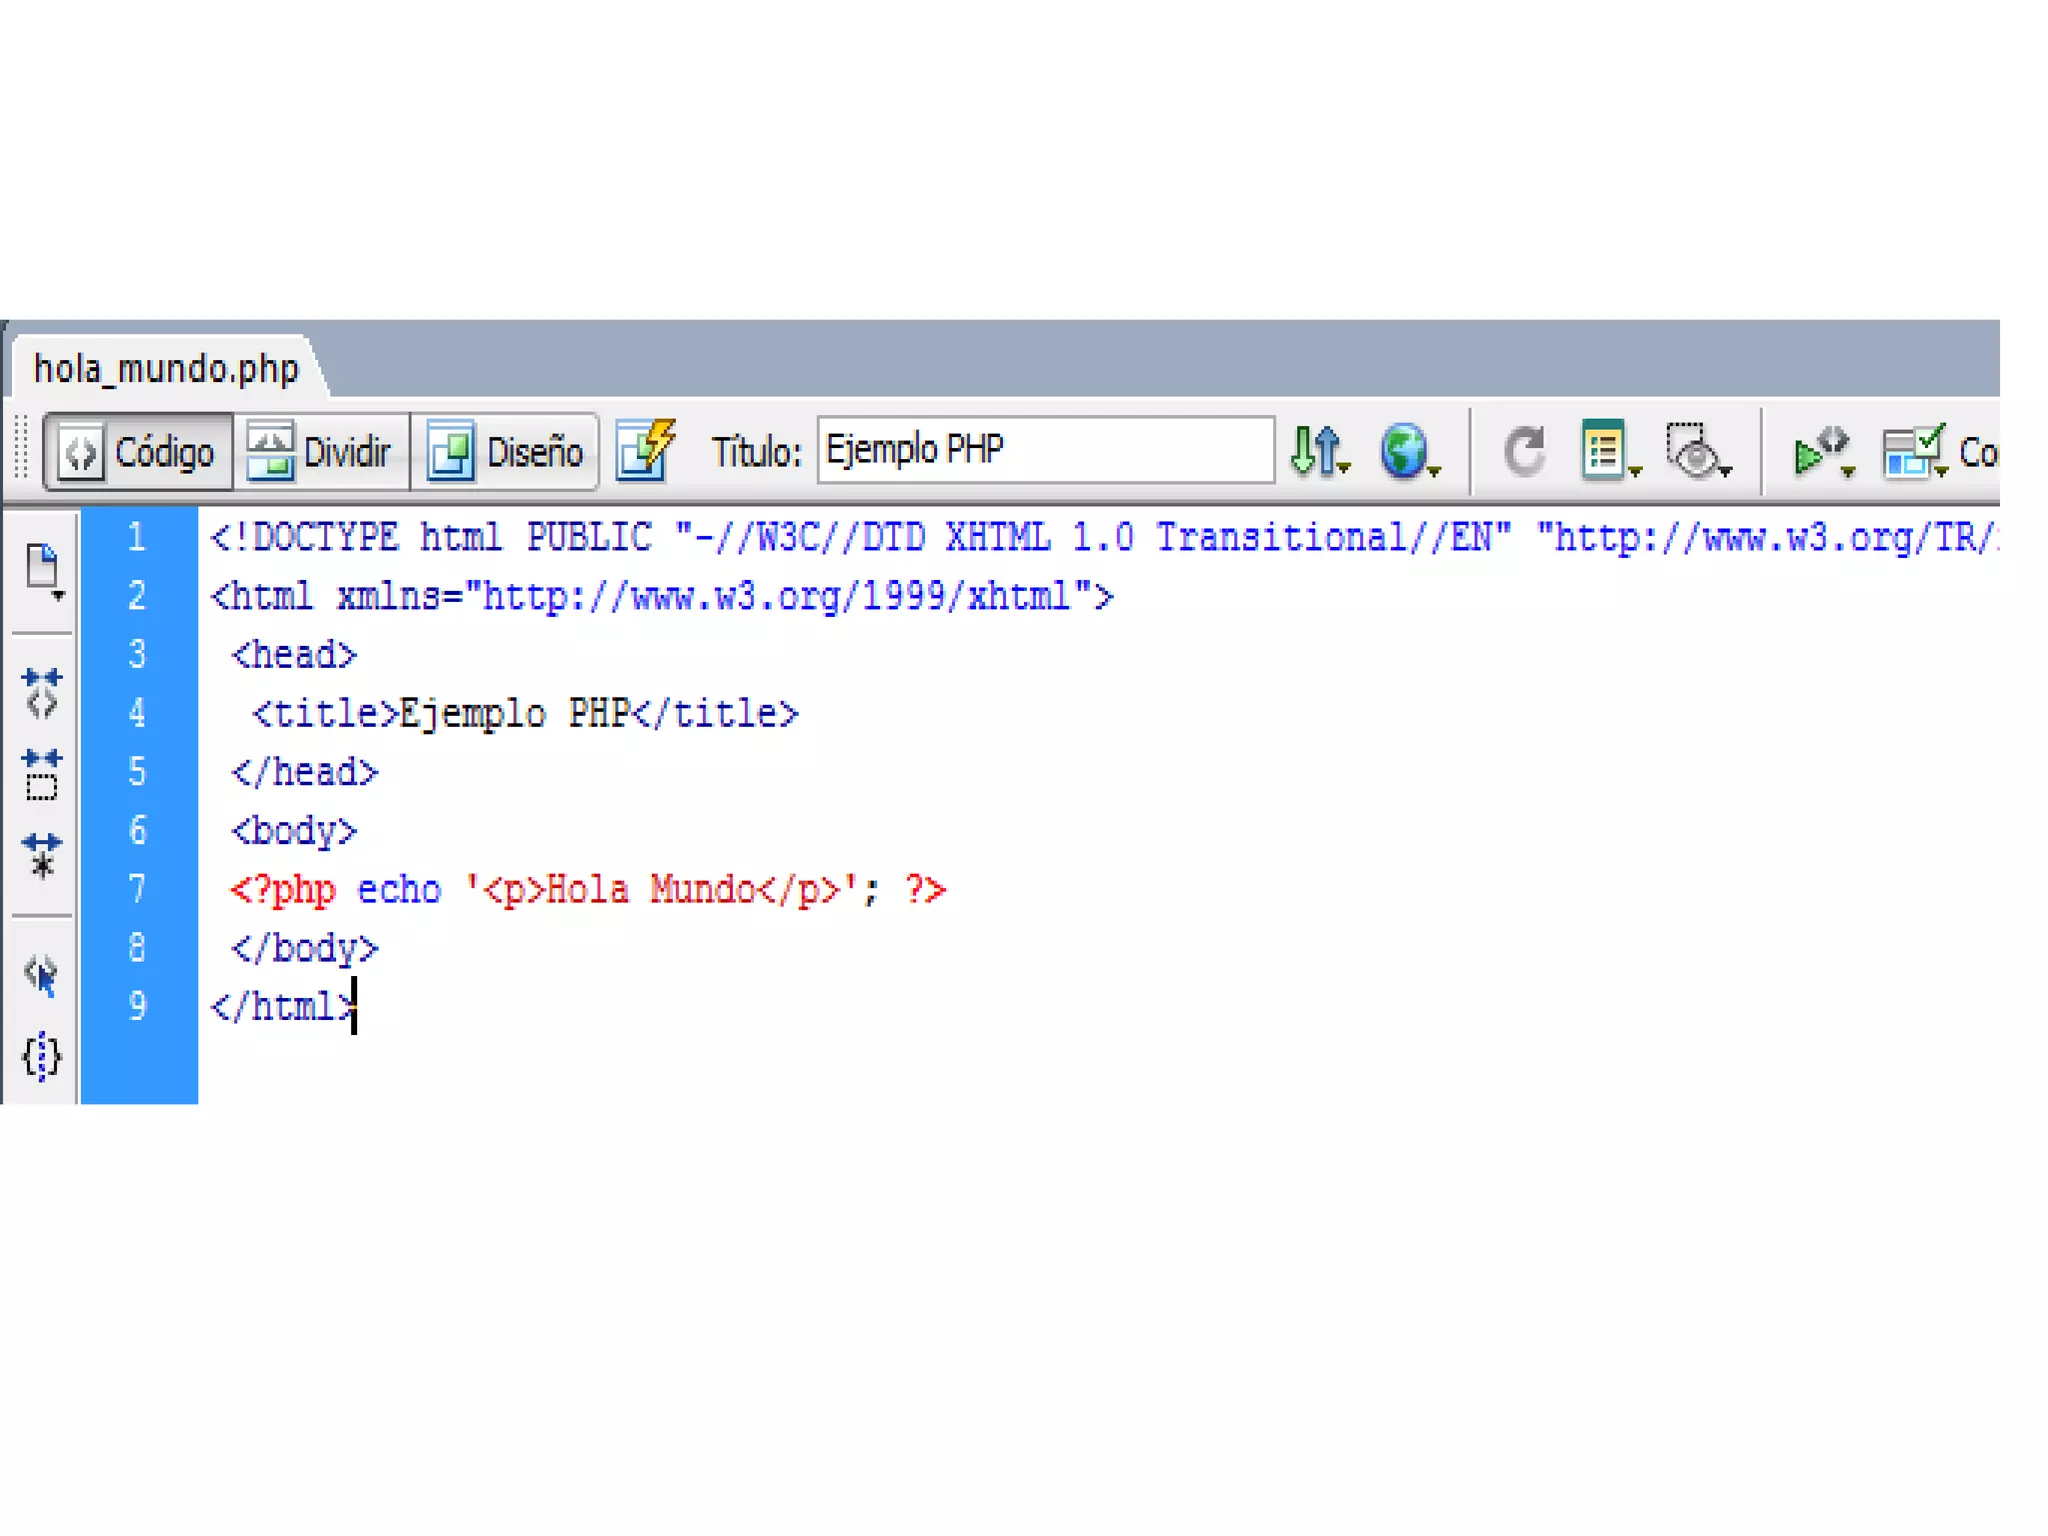
Task: Click the Balance Braces icon
Action: tap(42, 1056)
